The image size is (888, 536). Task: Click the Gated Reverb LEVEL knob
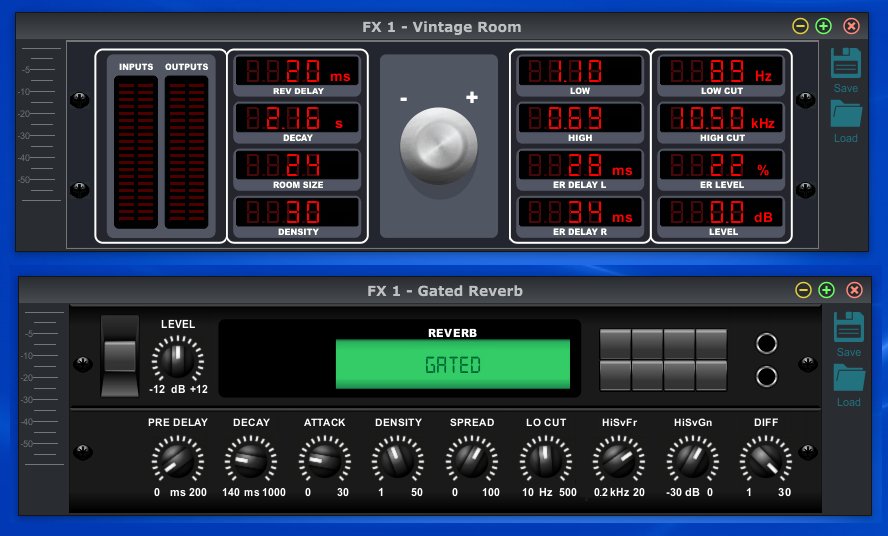point(177,358)
